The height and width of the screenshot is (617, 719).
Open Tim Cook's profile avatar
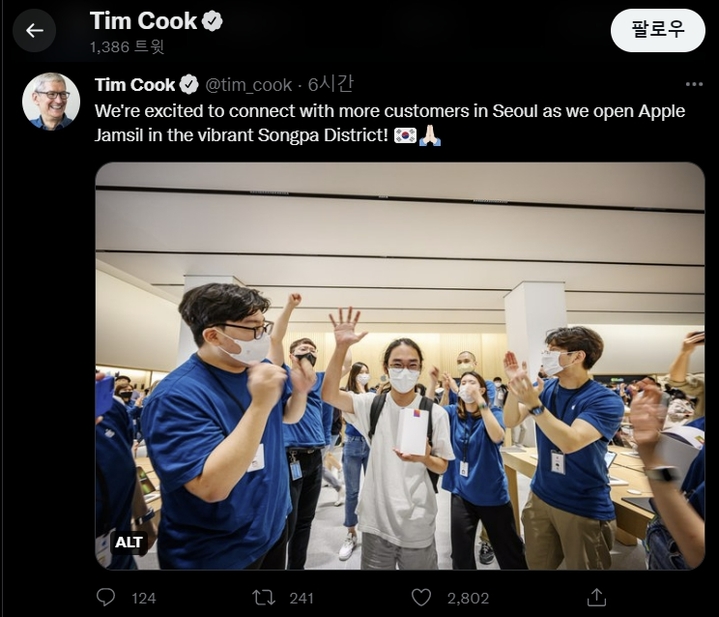coord(51,101)
